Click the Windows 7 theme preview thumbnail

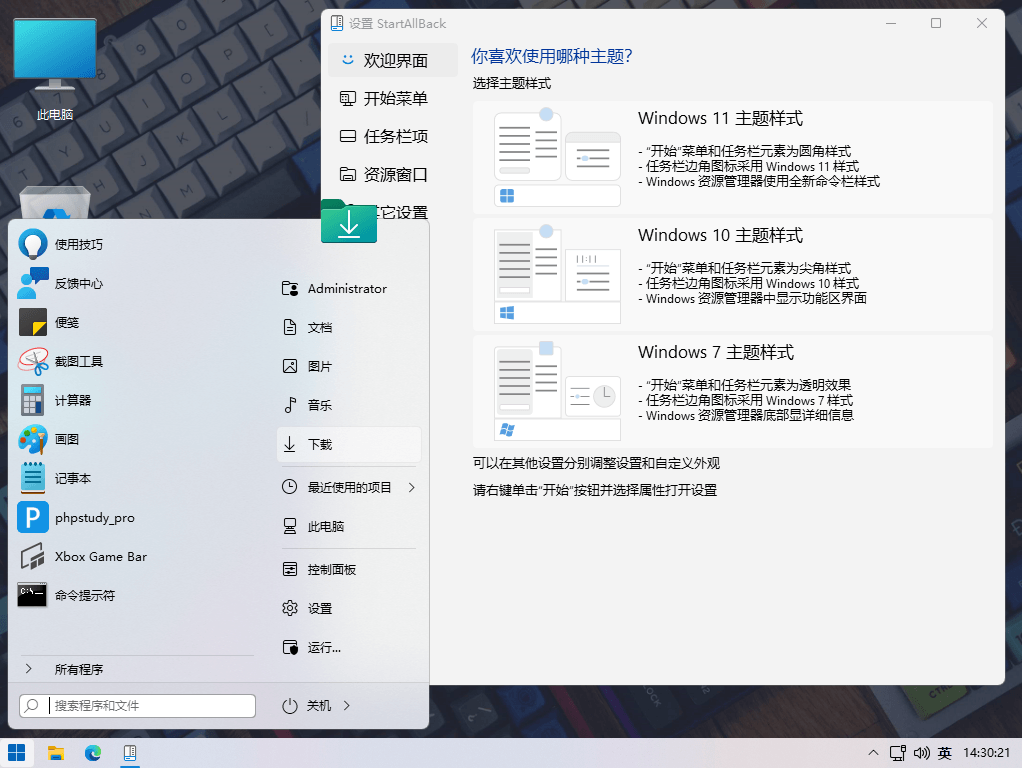557,391
